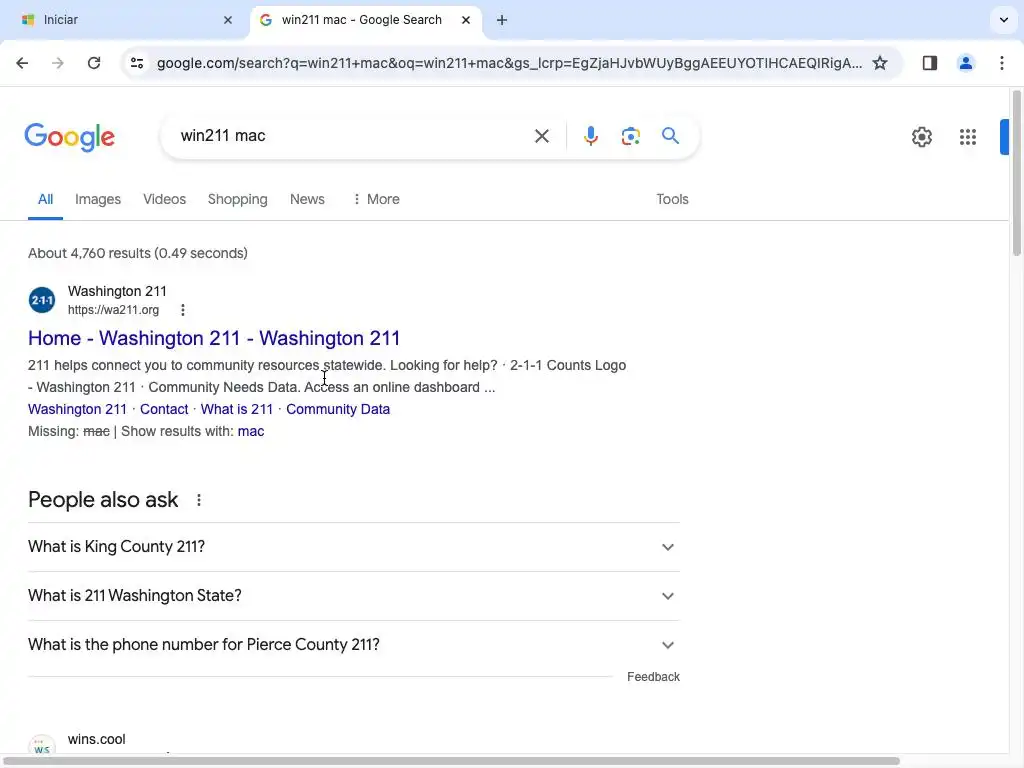Switch to Images results

point(98,199)
